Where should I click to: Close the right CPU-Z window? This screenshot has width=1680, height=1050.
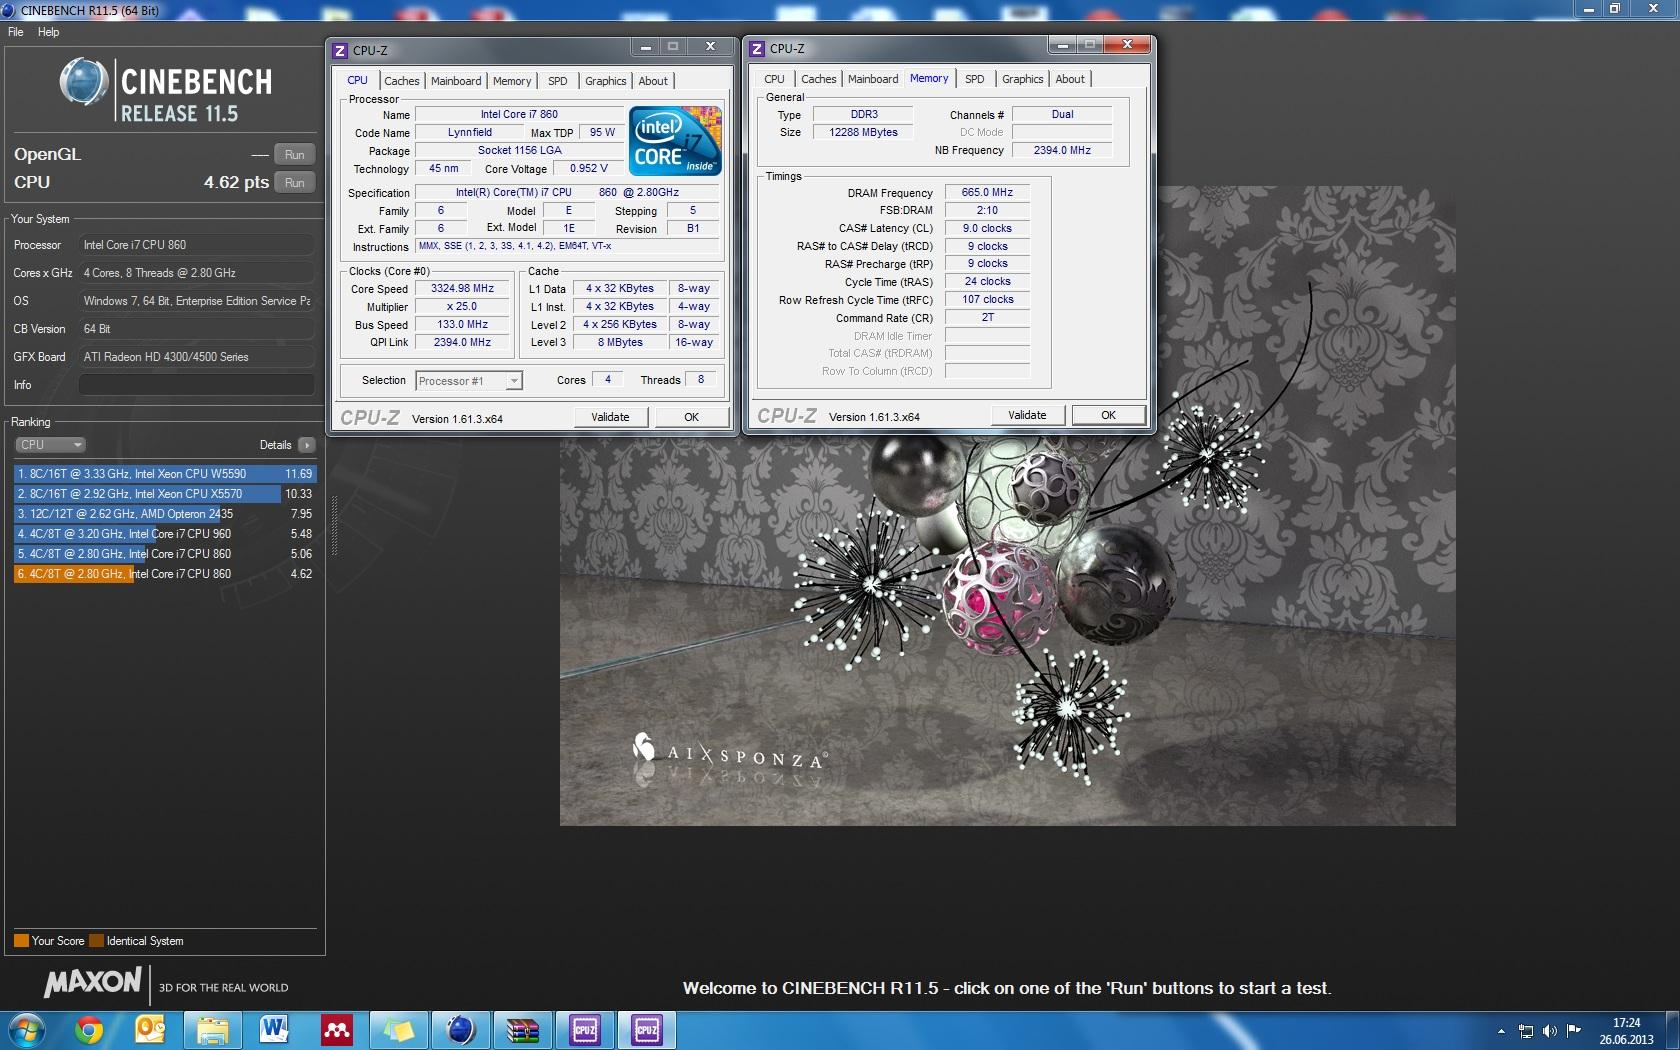click(1127, 45)
